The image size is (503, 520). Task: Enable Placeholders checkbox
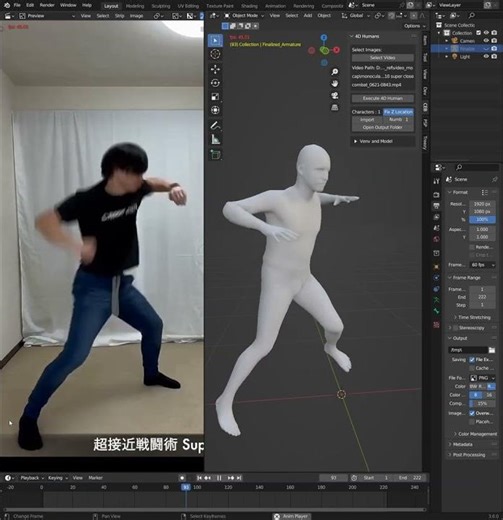pos(472,422)
